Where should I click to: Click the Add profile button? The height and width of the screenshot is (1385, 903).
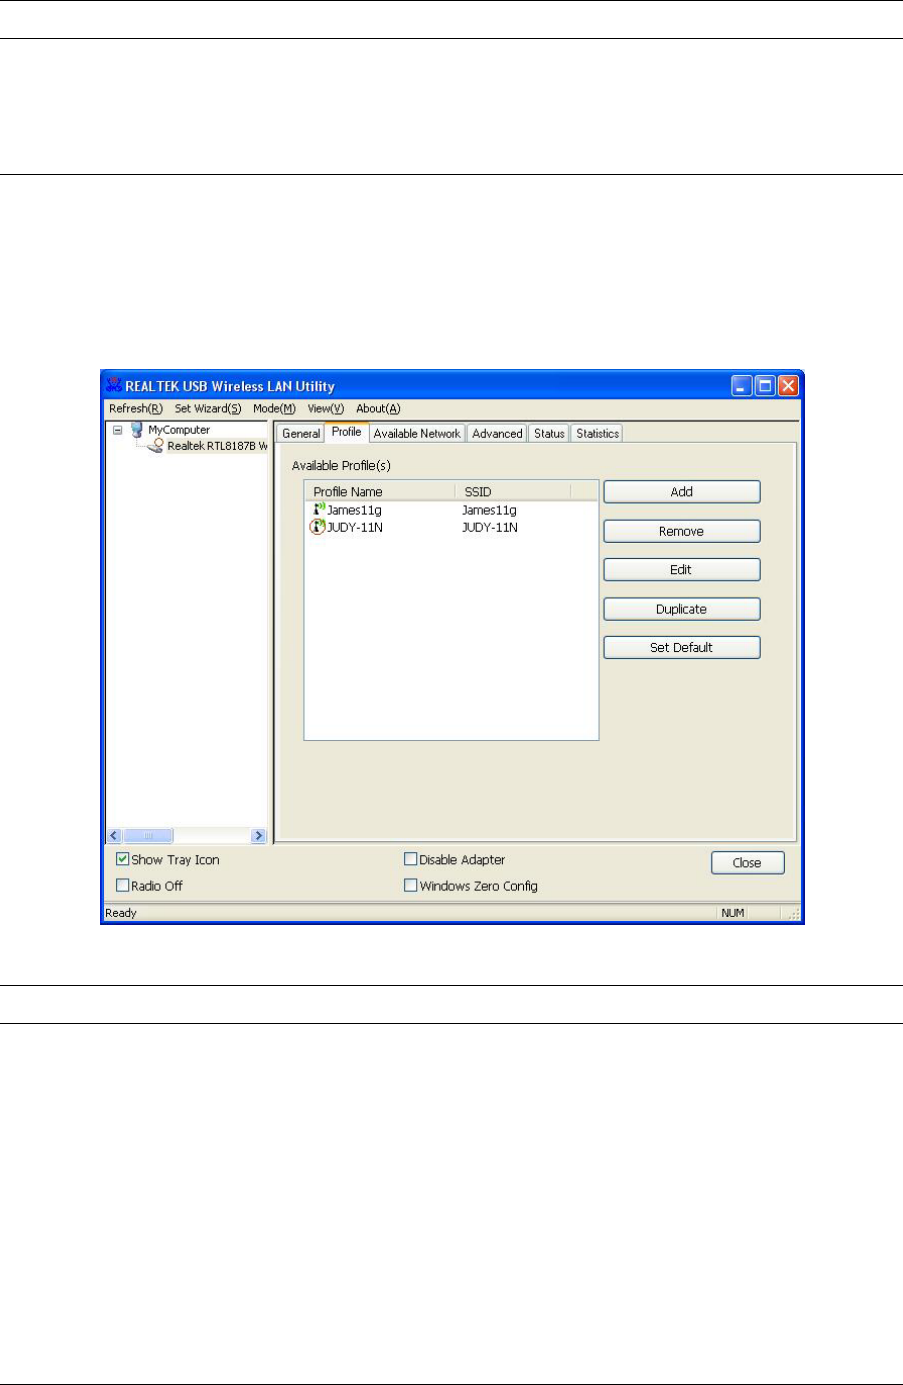(x=682, y=492)
